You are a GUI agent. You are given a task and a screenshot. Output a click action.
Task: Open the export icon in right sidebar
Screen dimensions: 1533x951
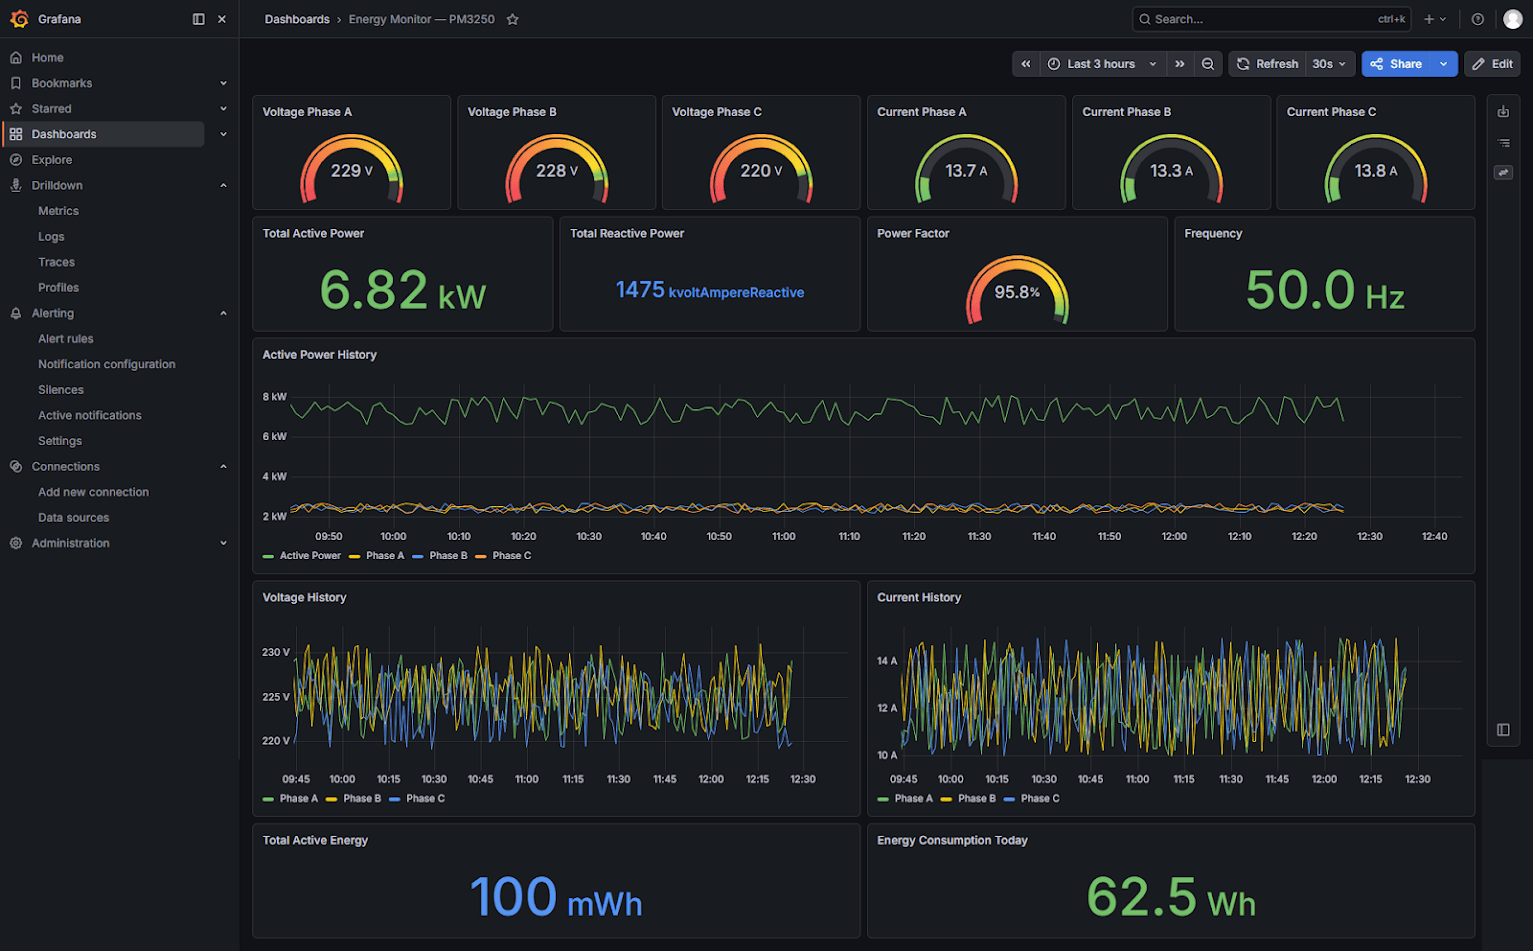point(1503,112)
